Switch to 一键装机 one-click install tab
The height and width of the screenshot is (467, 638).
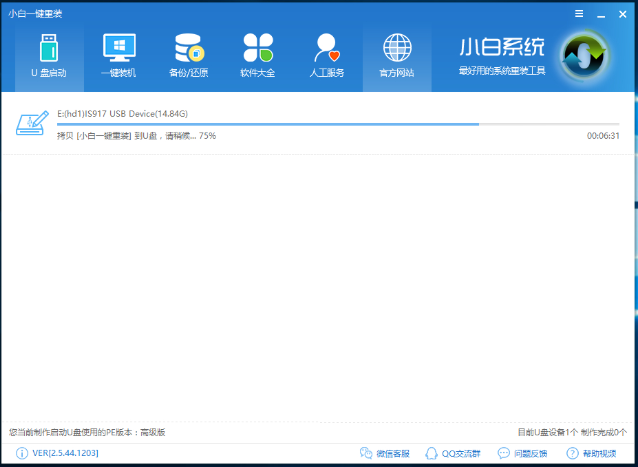119,56
